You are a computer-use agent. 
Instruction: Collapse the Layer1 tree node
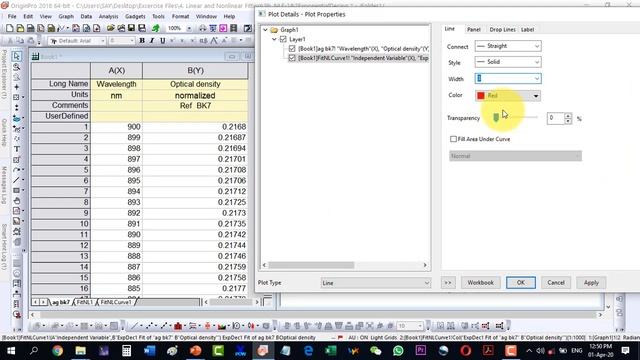[x=274, y=39]
